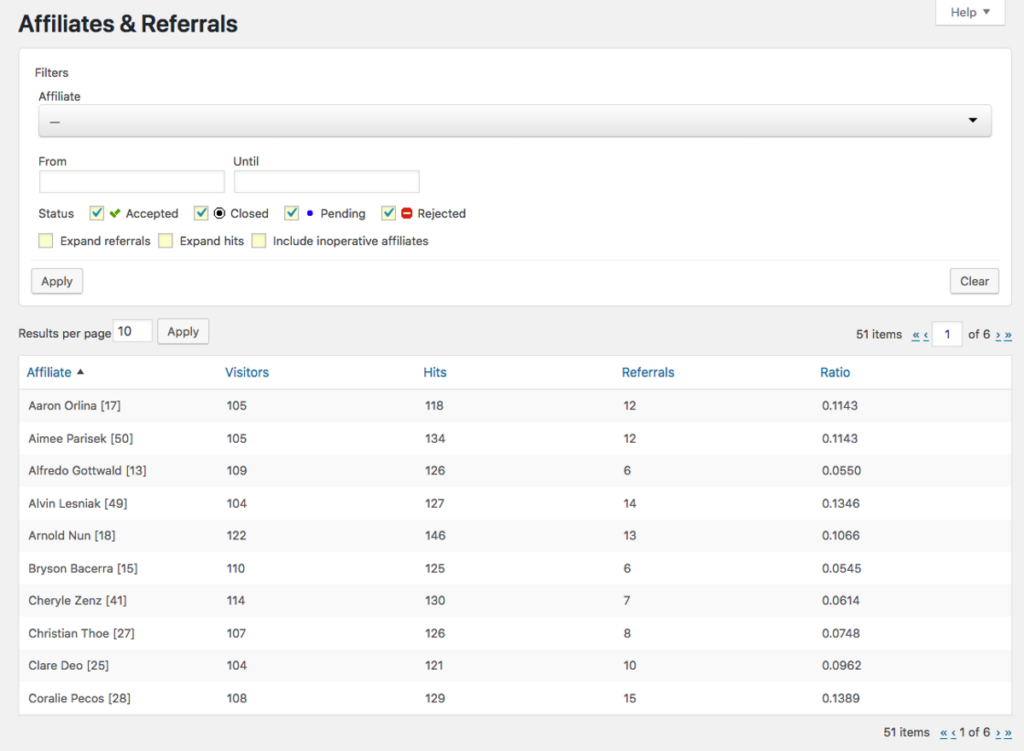
Task: Go to next page in bottom pagination
Action: (998, 733)
